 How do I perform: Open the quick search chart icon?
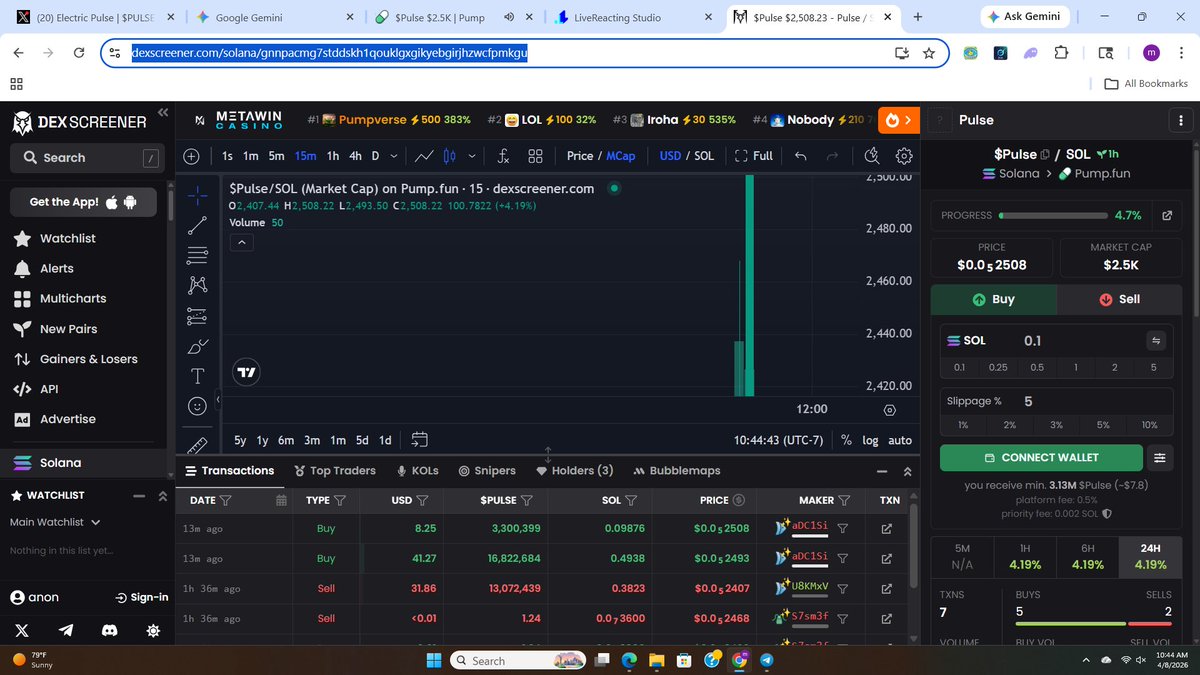click(872, 156)
